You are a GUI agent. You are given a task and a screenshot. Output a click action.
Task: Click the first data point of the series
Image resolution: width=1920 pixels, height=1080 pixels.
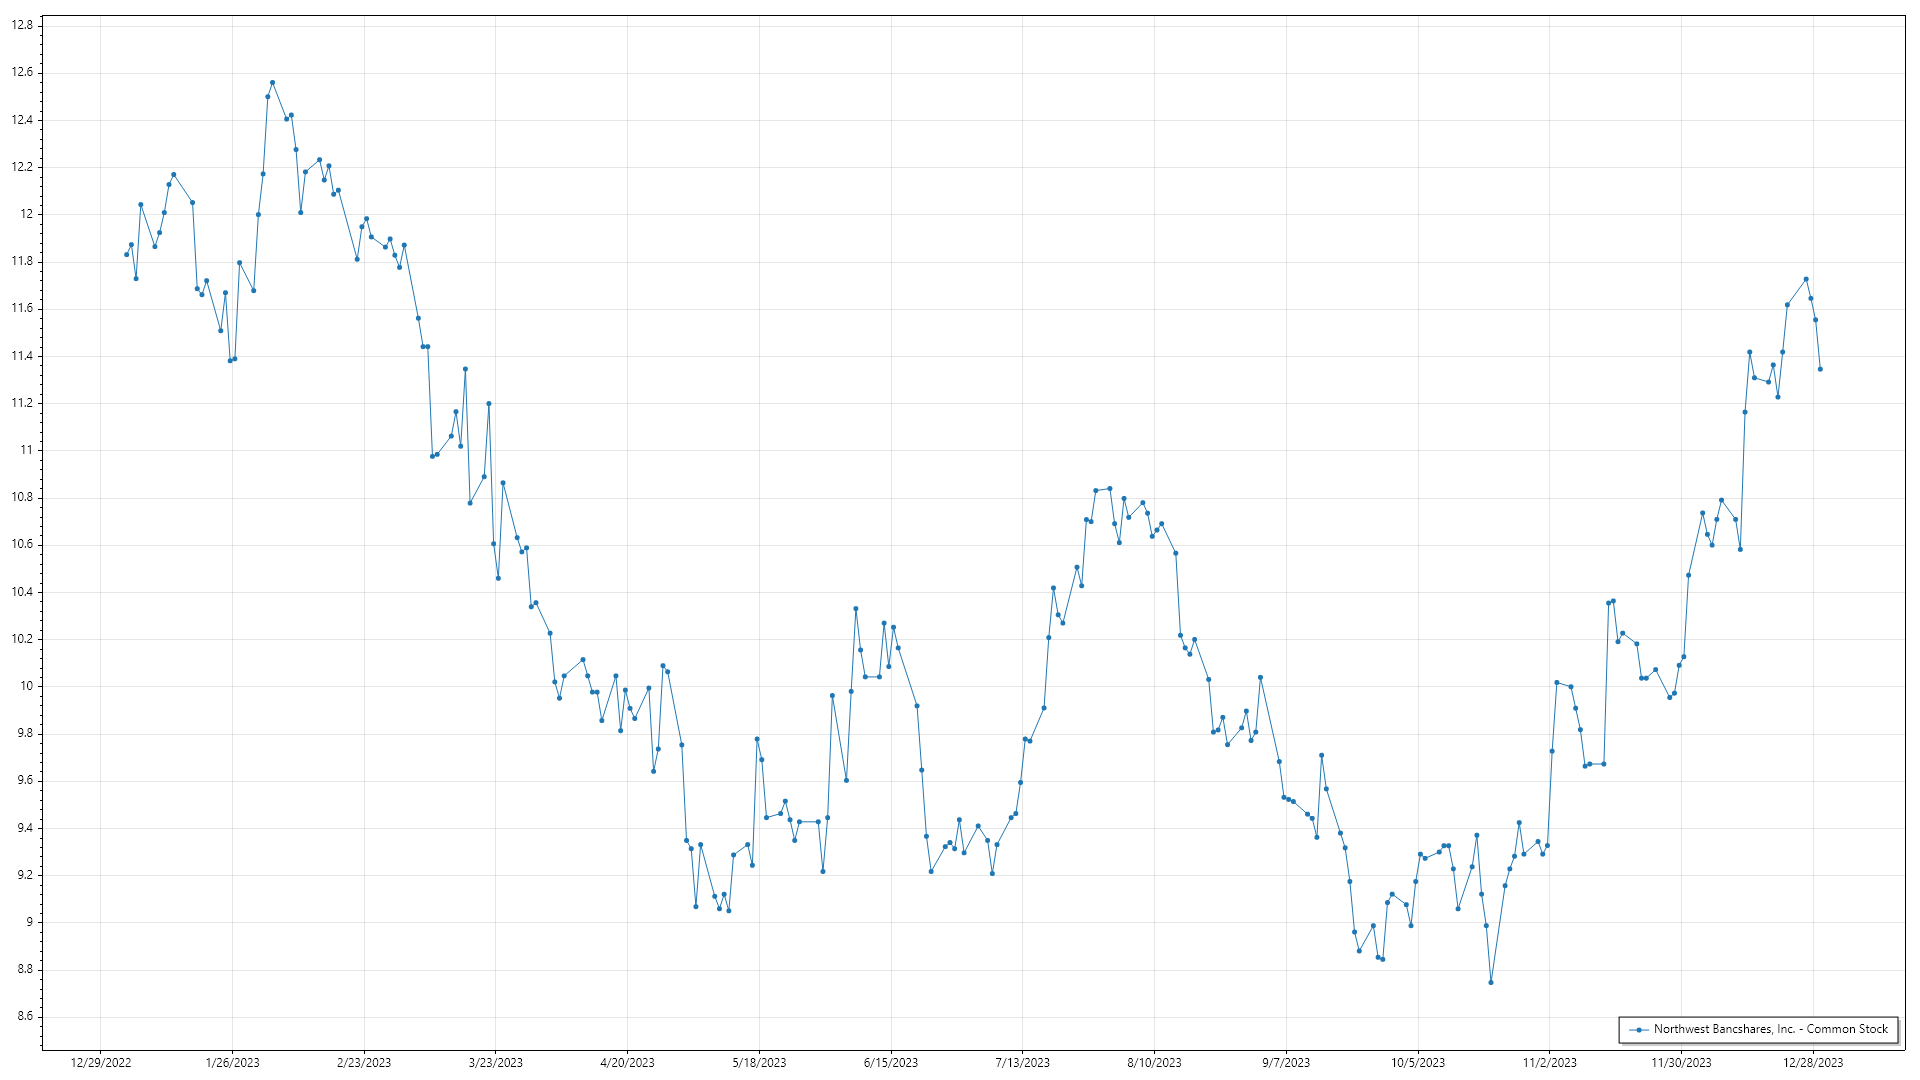click(x=126, y=255)
